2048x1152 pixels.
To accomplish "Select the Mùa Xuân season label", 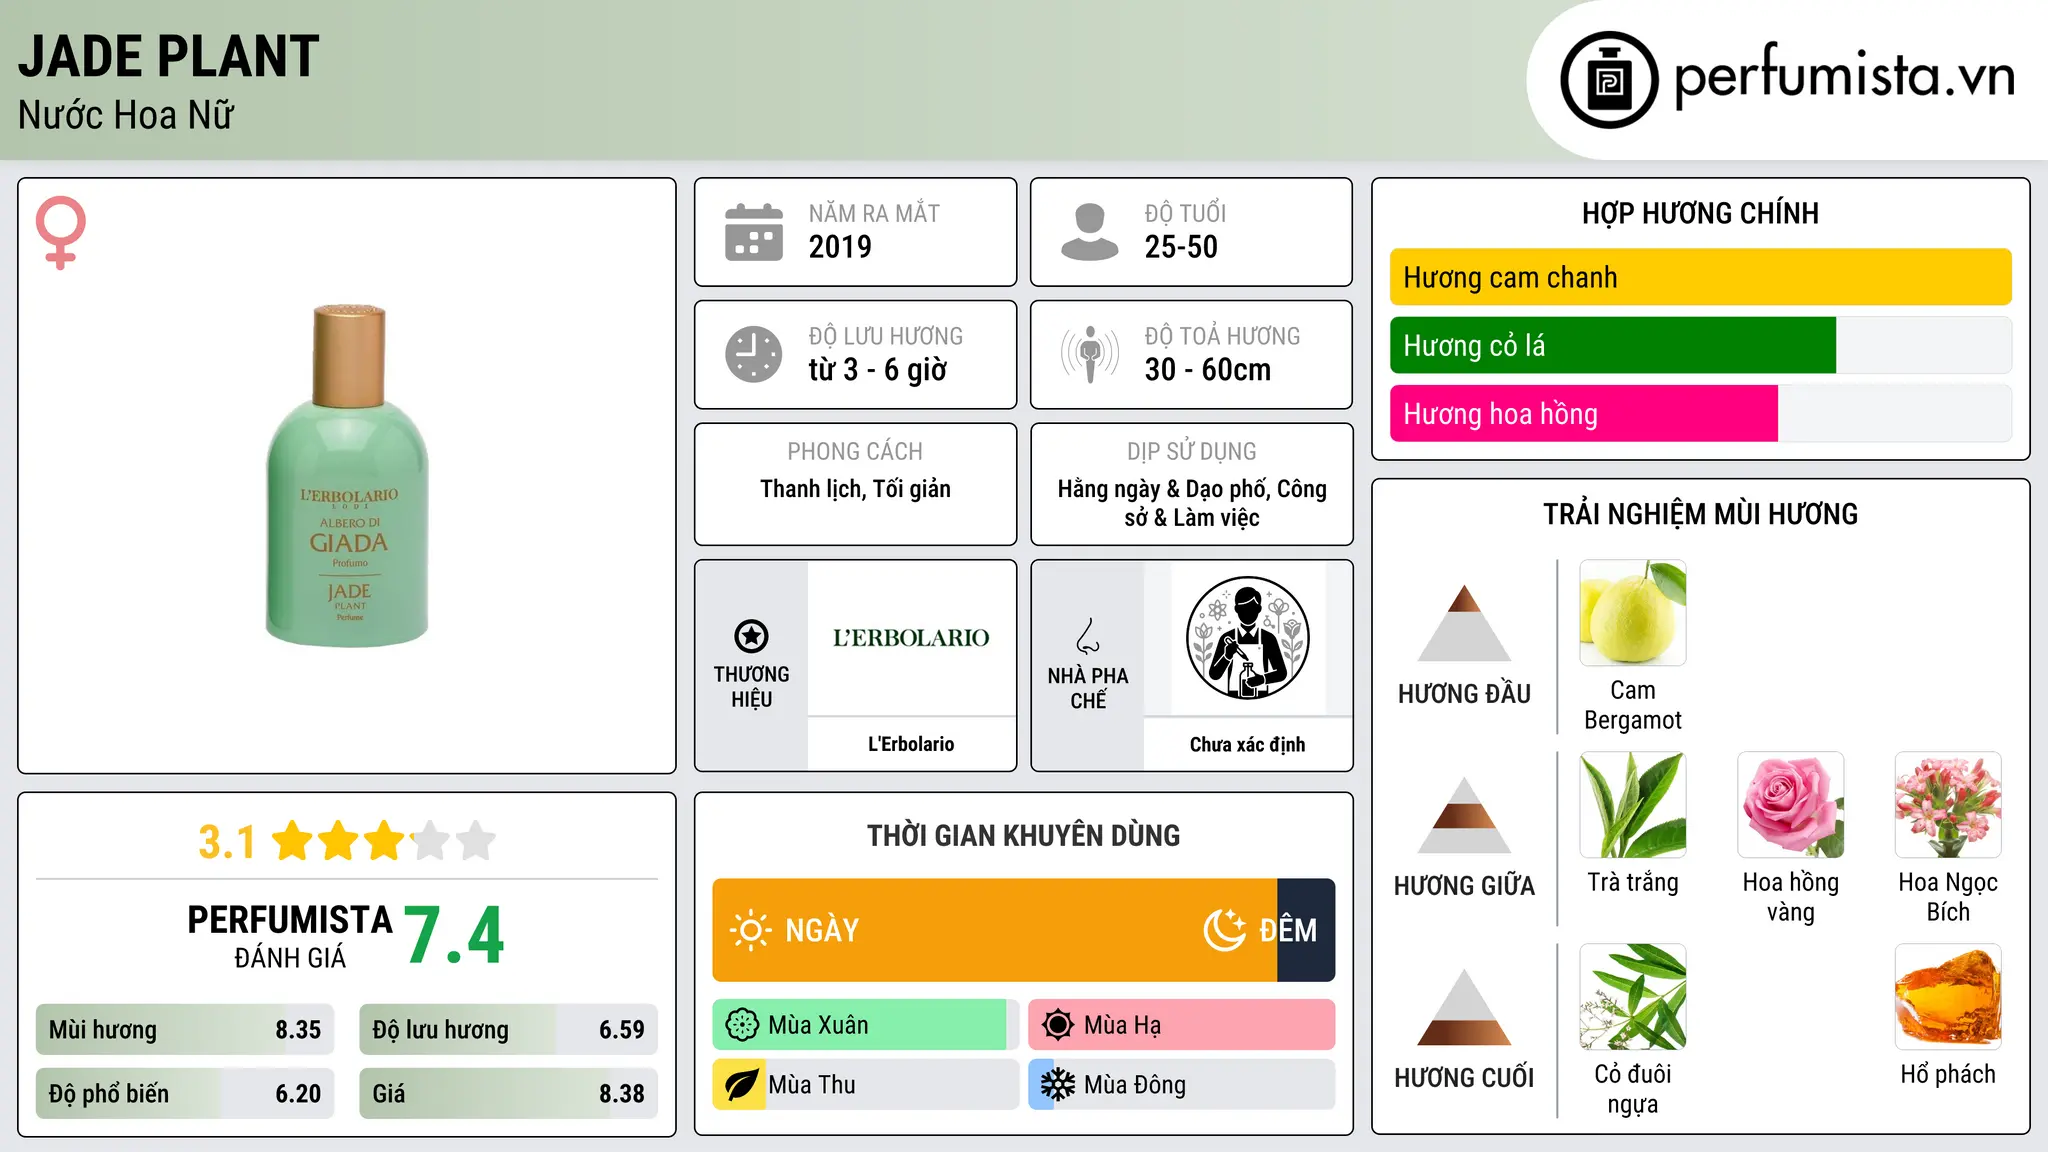I will tap(818, 1025).
